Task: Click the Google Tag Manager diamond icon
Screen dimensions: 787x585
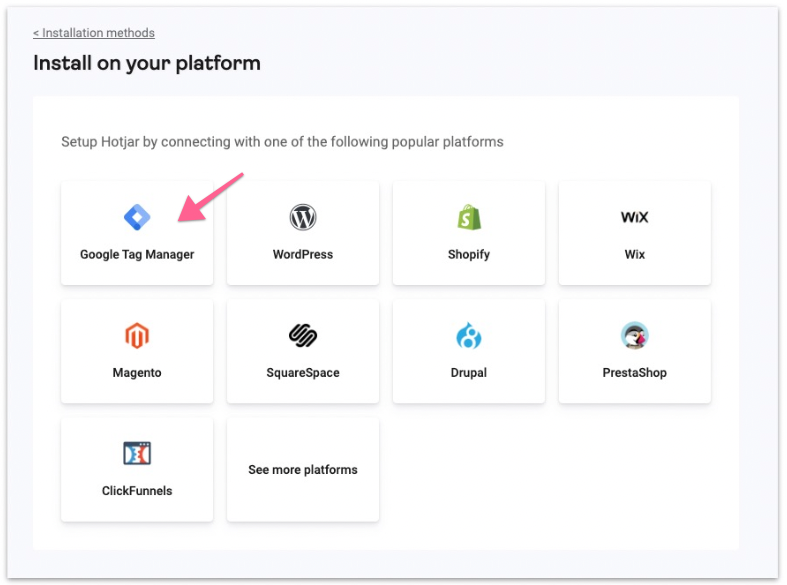Action: click(x=137, y=217)
